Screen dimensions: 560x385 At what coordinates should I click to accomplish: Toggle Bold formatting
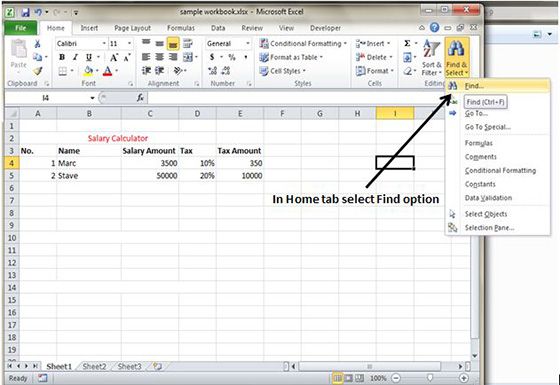tap(62, 57)
